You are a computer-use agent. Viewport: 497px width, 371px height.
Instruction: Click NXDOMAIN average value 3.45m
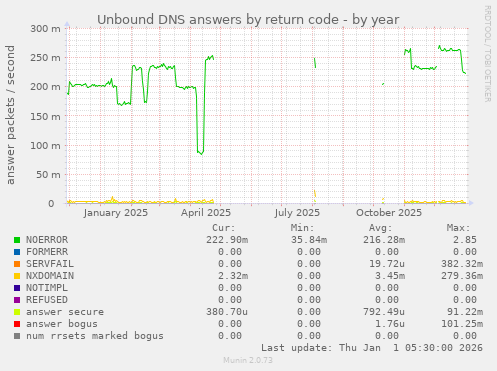click(390, 276)
